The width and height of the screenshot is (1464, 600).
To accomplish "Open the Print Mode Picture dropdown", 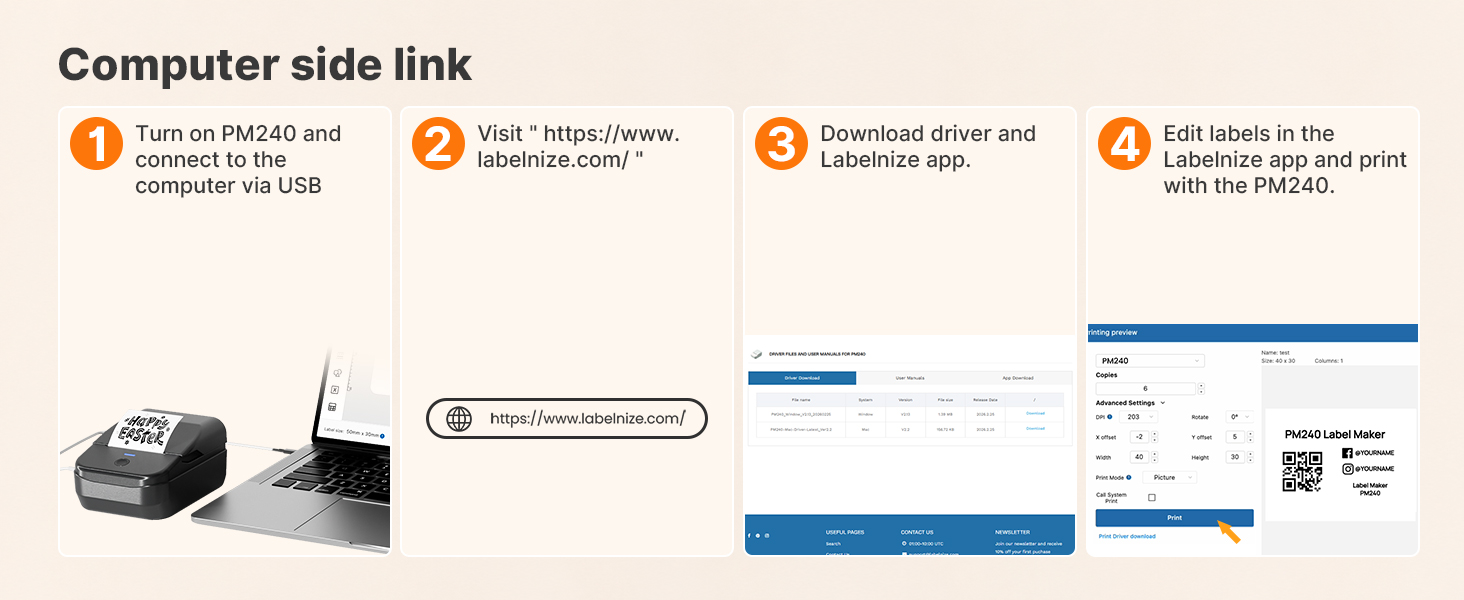I will pos(1170,477).
